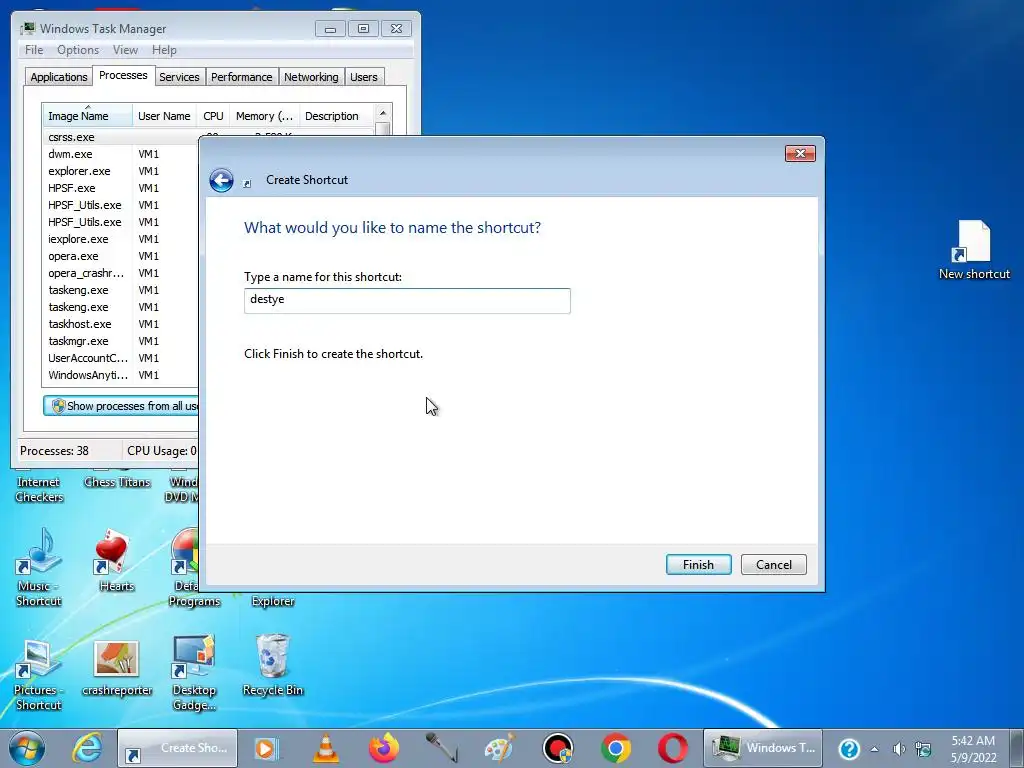Switch to the Networking tab

[311, 77]
